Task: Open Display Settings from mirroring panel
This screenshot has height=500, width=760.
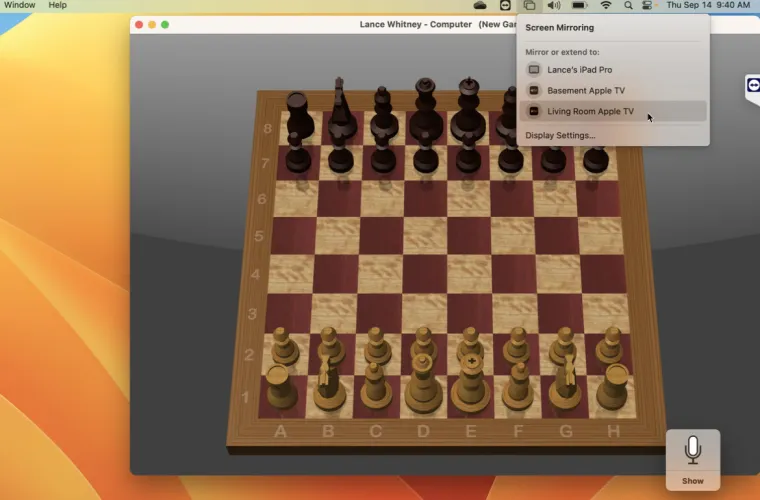Action: pos(560,135)
